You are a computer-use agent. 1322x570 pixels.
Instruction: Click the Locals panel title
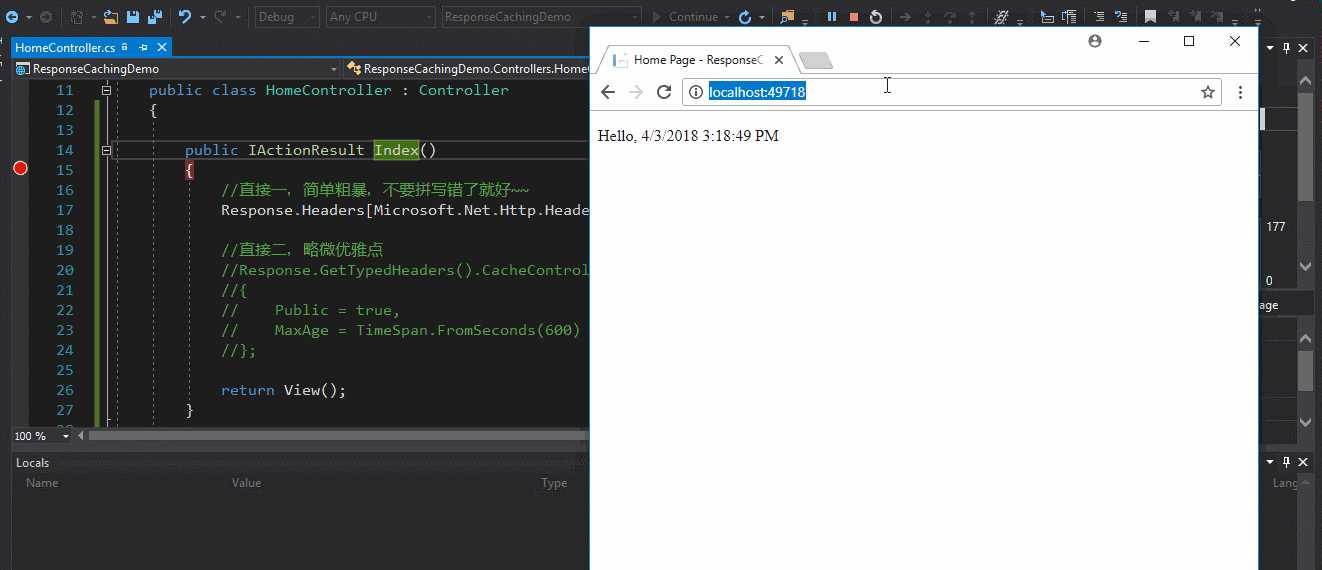(33, 463)
